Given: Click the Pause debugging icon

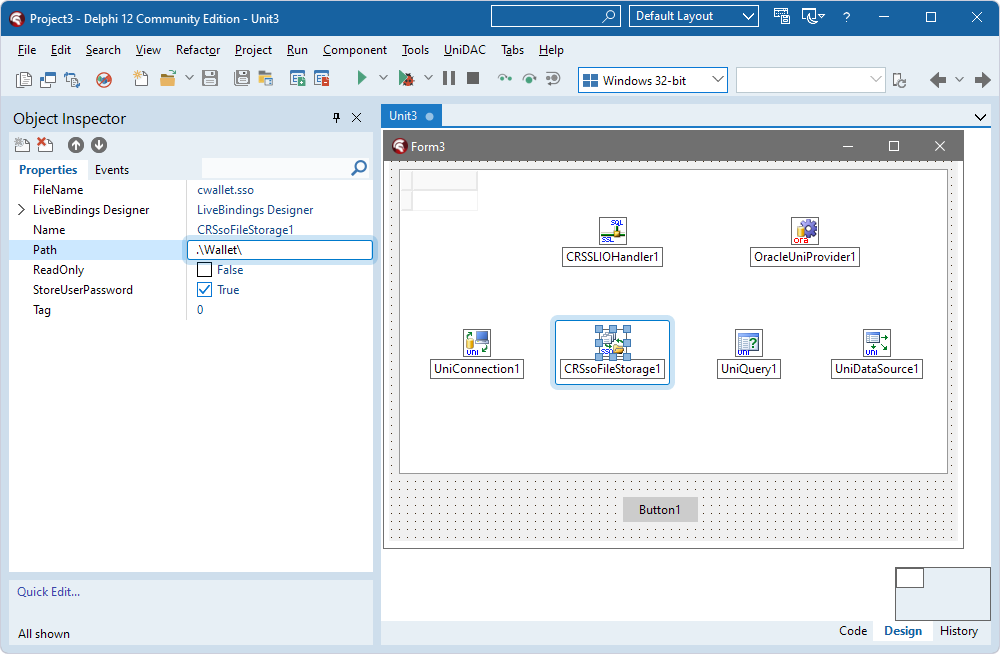Looking at the screenshot, I should (450, 77).
